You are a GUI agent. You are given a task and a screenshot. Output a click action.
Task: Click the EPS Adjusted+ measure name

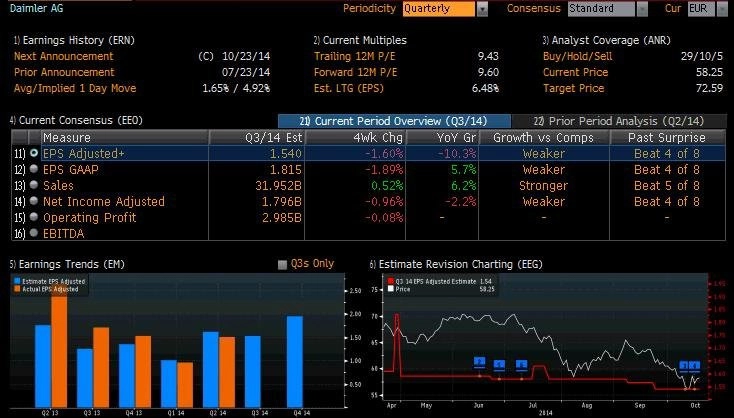[x=83, y=154]
